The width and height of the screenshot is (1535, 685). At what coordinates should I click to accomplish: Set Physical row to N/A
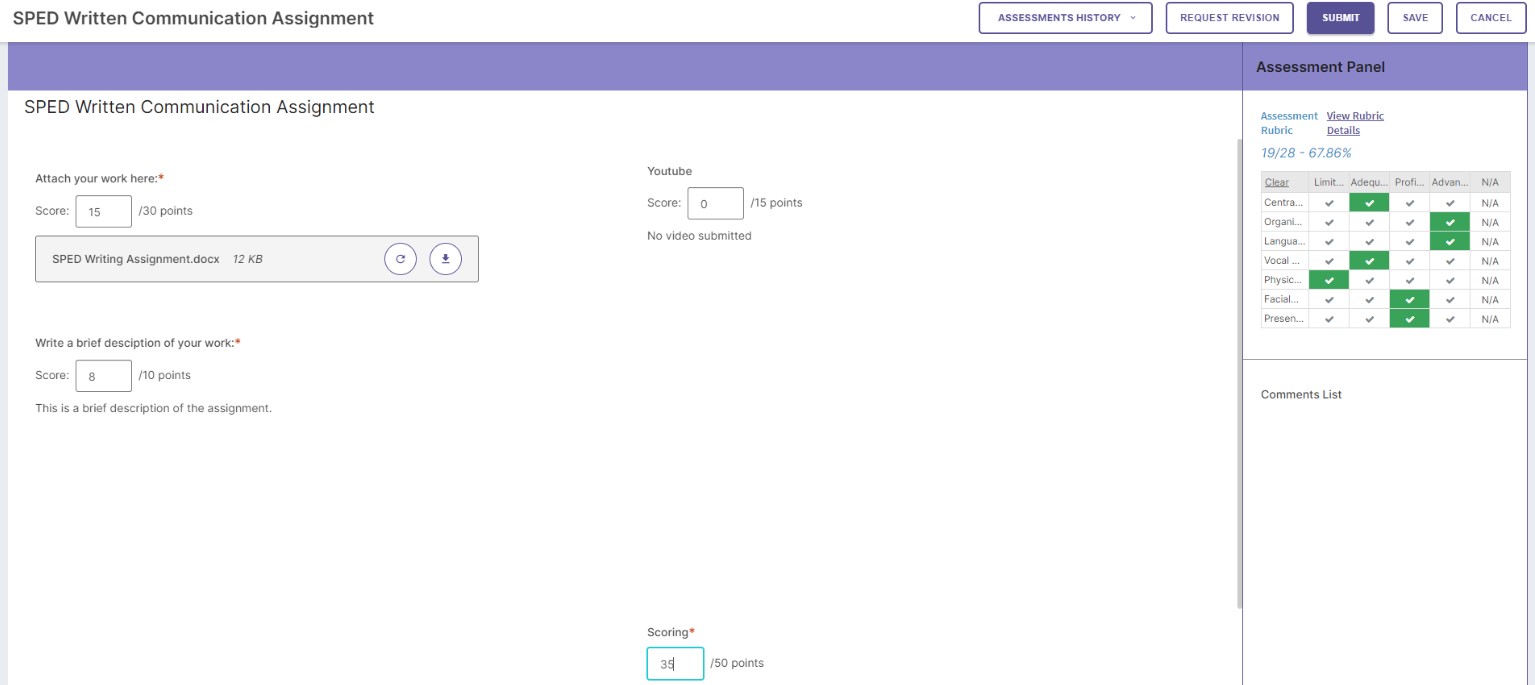coord(1490,280)
